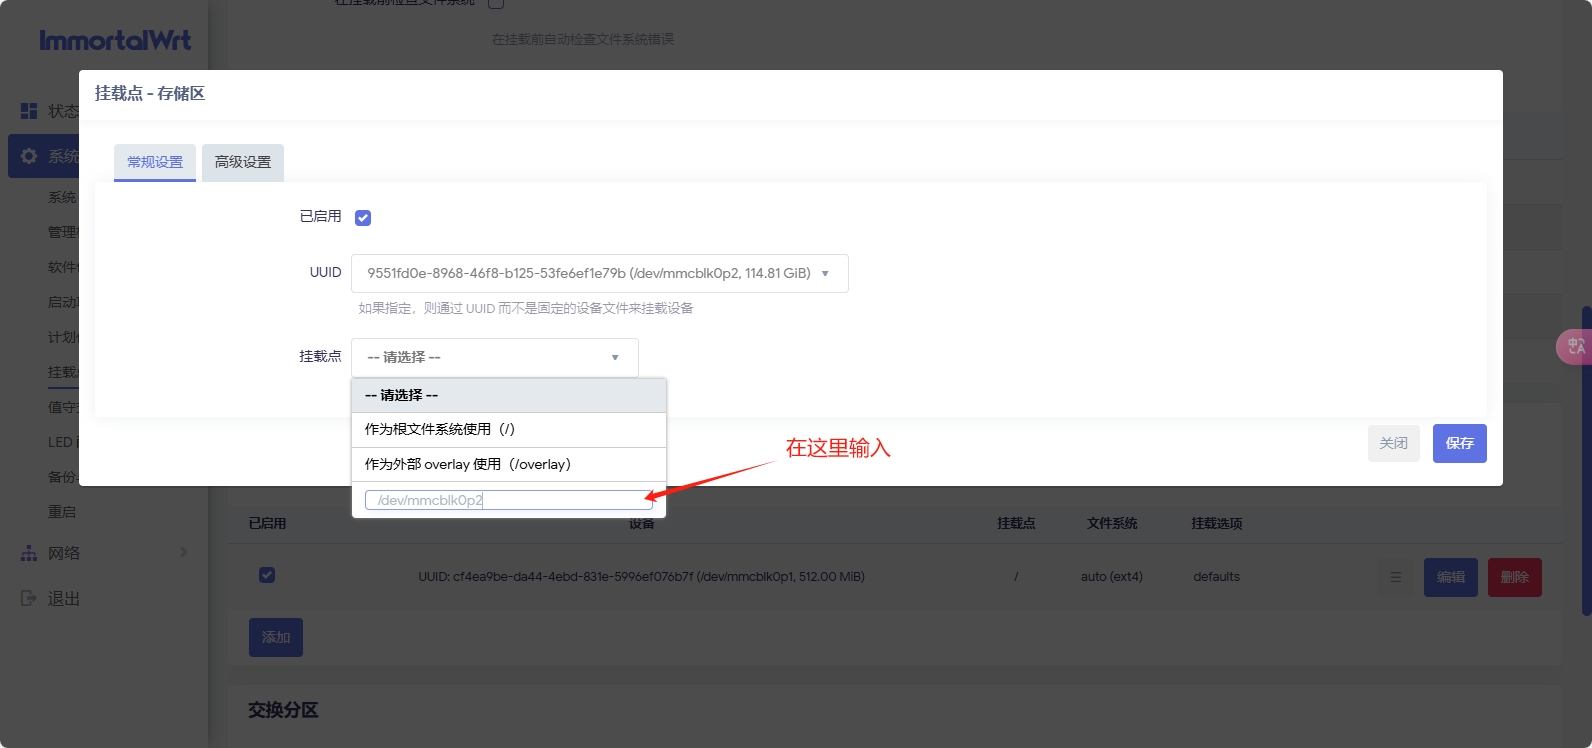Screen dimensions: 1592x748
Task: Click the custom mount point input field
Action: click(509, 500)
